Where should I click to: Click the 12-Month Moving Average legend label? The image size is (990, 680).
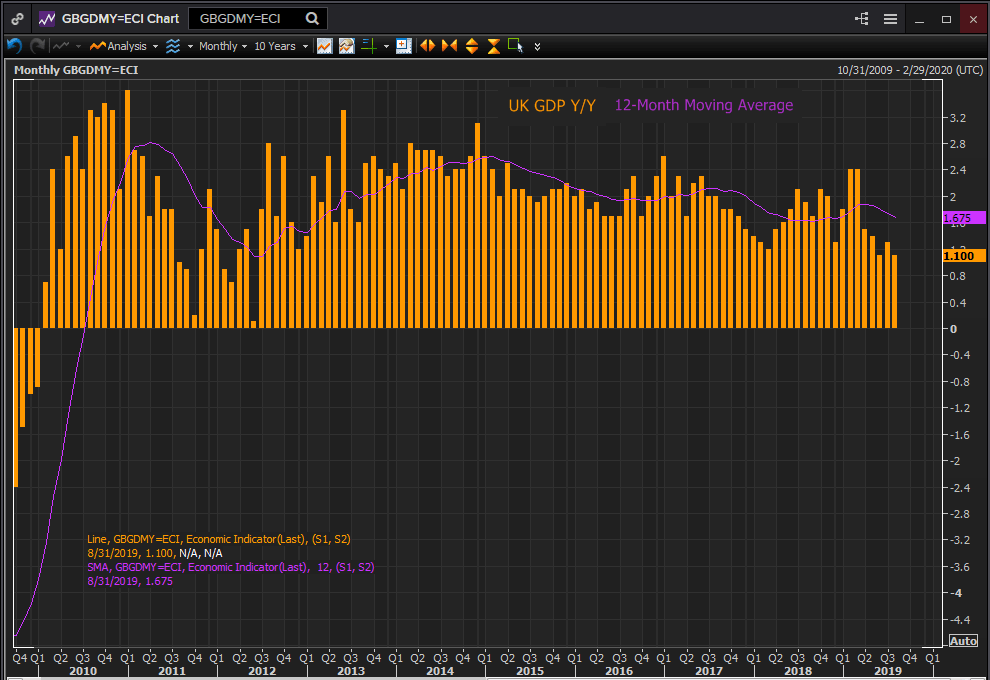[703, 105]
